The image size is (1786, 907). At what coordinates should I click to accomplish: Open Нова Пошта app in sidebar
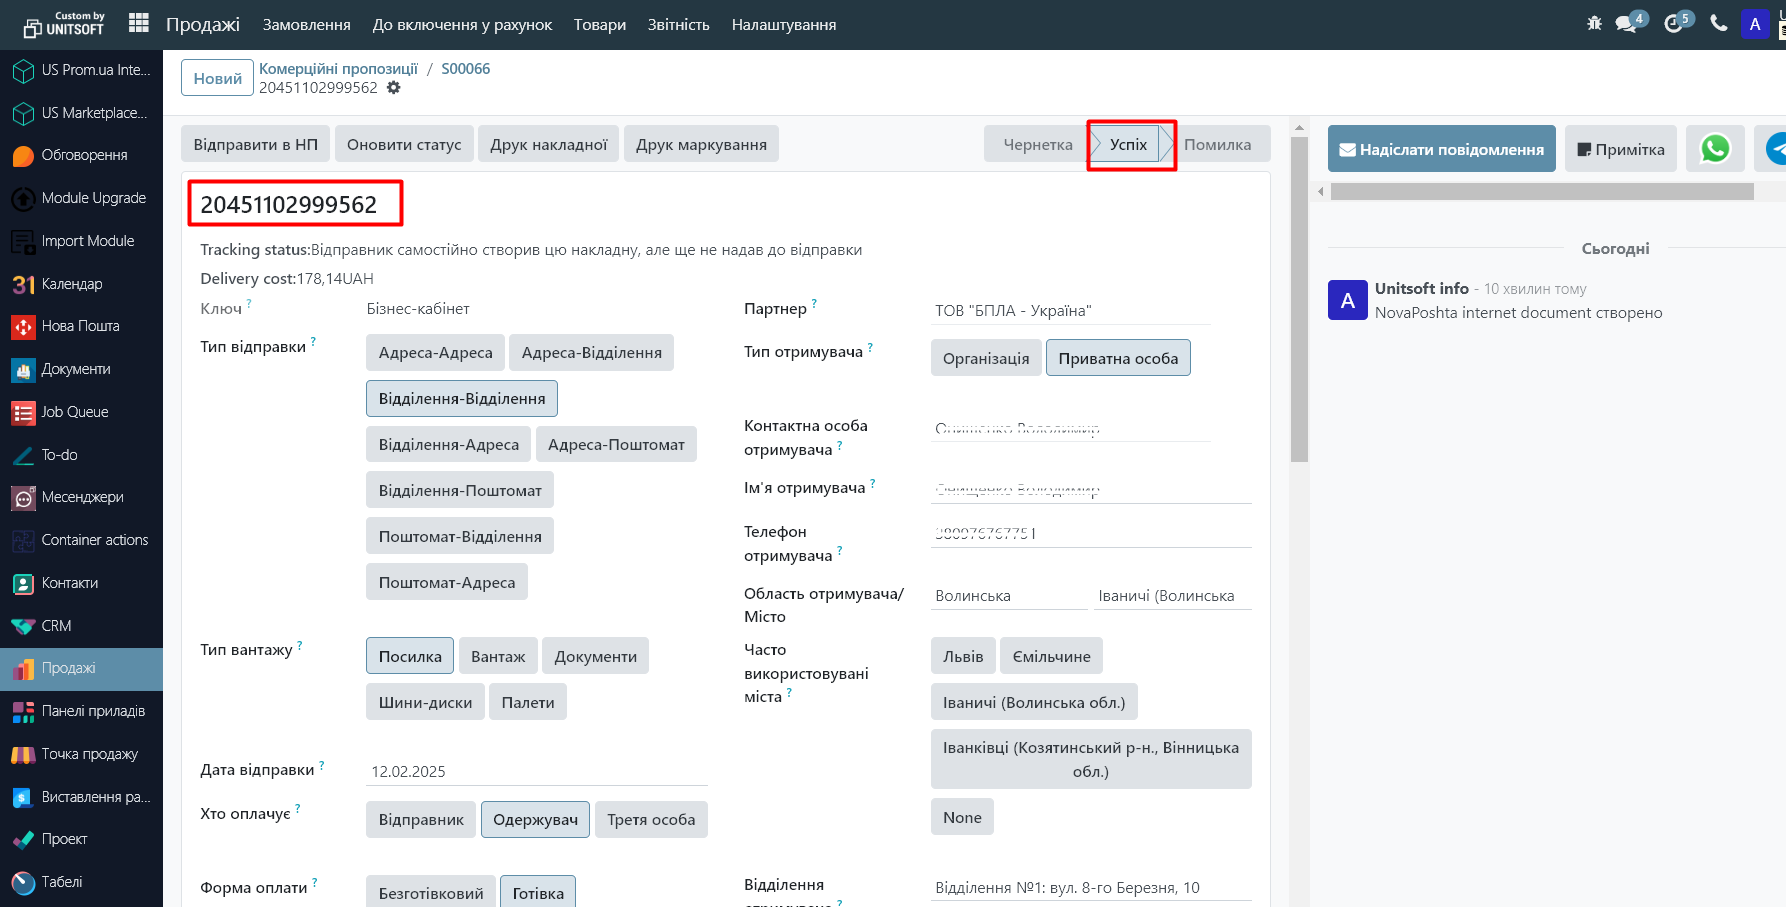click(x=80, y=326)
